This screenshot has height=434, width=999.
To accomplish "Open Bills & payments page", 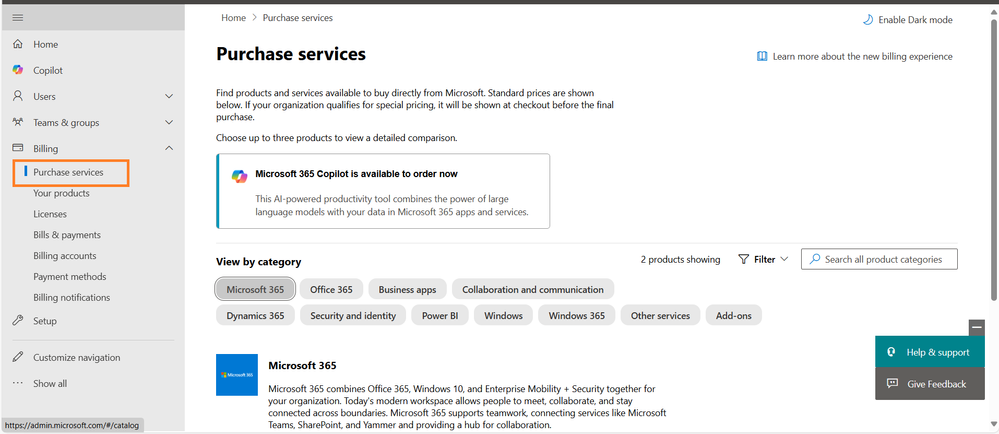I will (x=67, y=235).
